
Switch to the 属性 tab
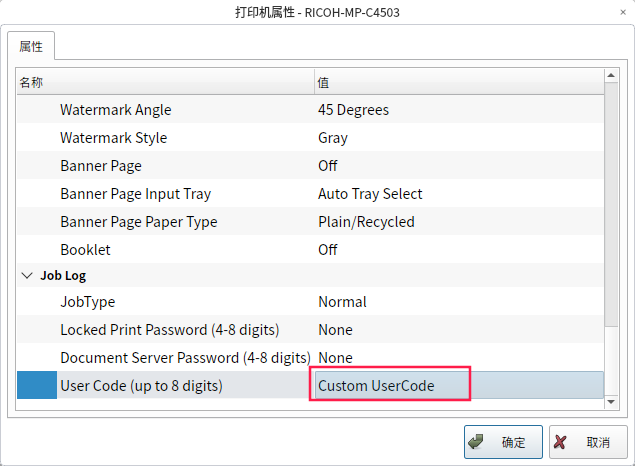[30, 46]
